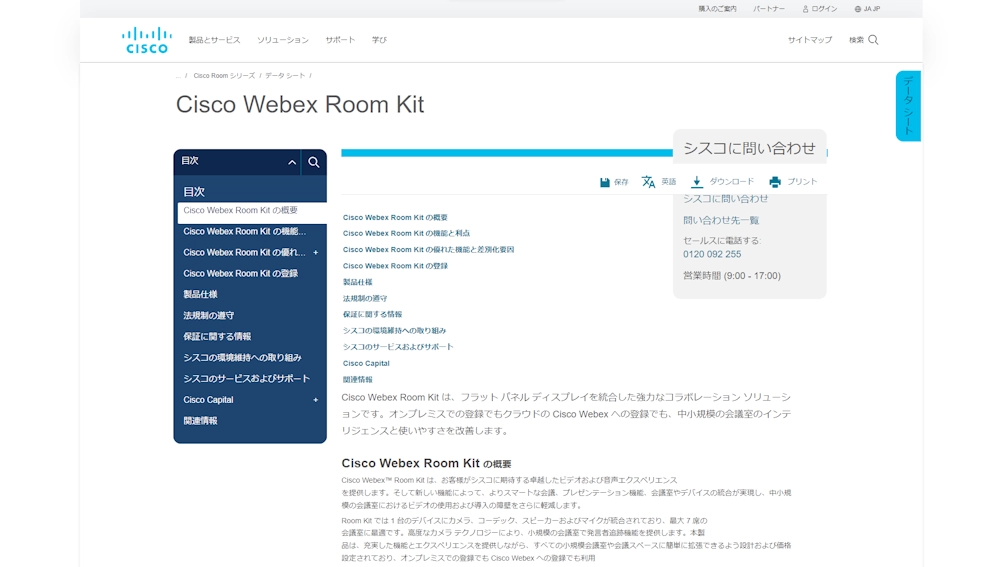Click the download (ダウンロード) arrow icon

697,182
